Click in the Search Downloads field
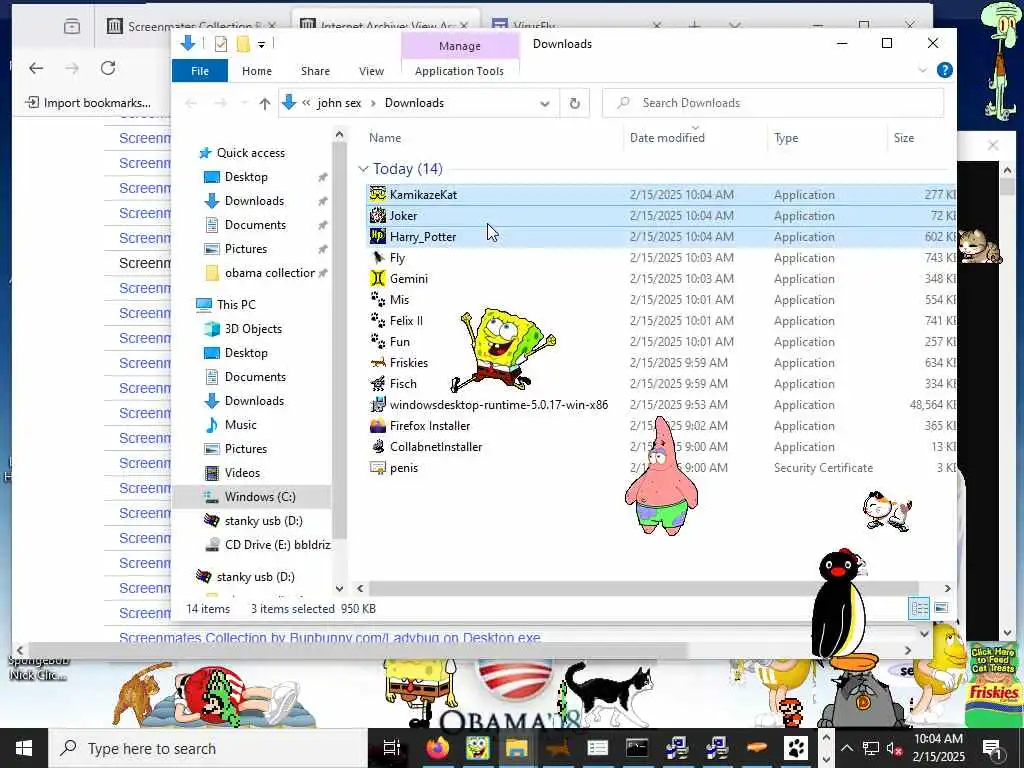 (773, 103)
